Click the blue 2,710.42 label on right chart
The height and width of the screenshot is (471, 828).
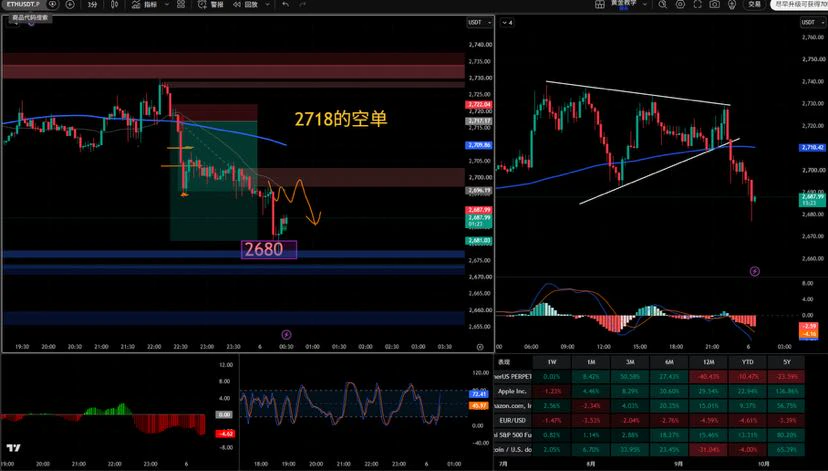[812, 147]
